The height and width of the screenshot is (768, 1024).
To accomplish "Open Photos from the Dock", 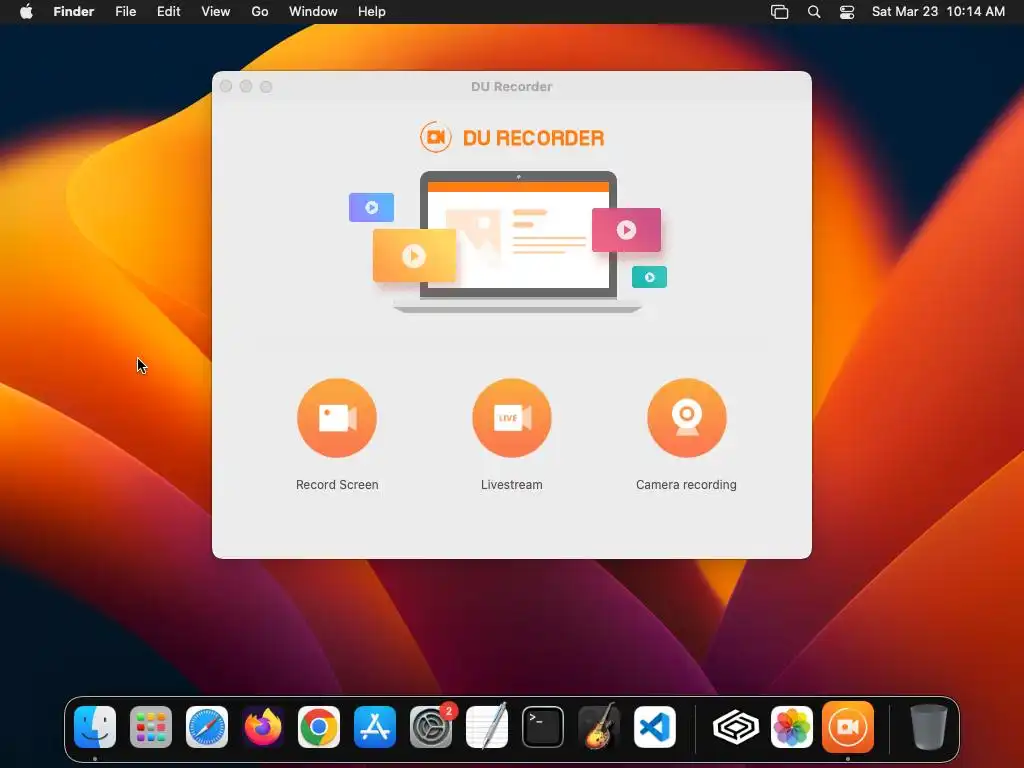I will (x=792, y=727).
